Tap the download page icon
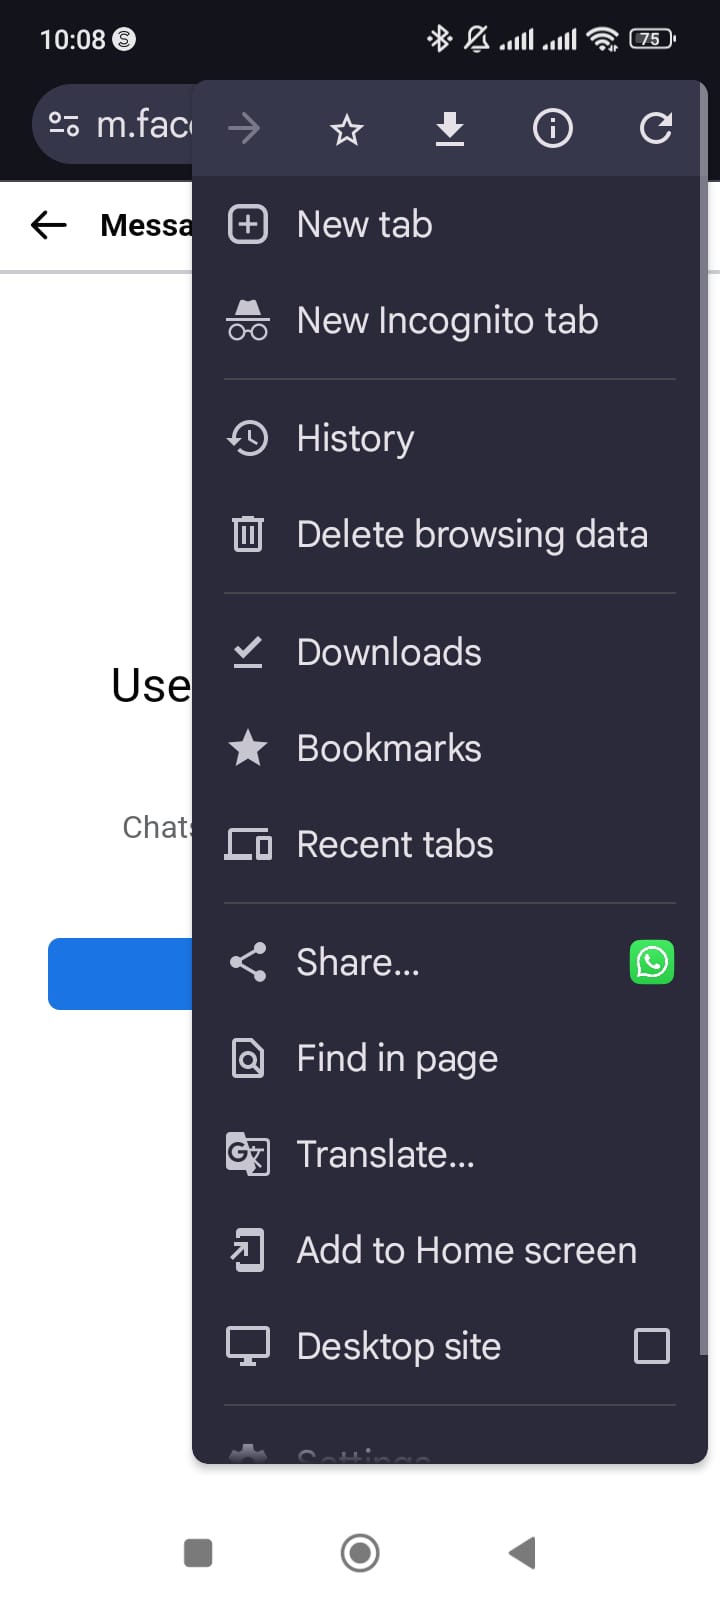 pyautogui.click(x=449, y=128)
